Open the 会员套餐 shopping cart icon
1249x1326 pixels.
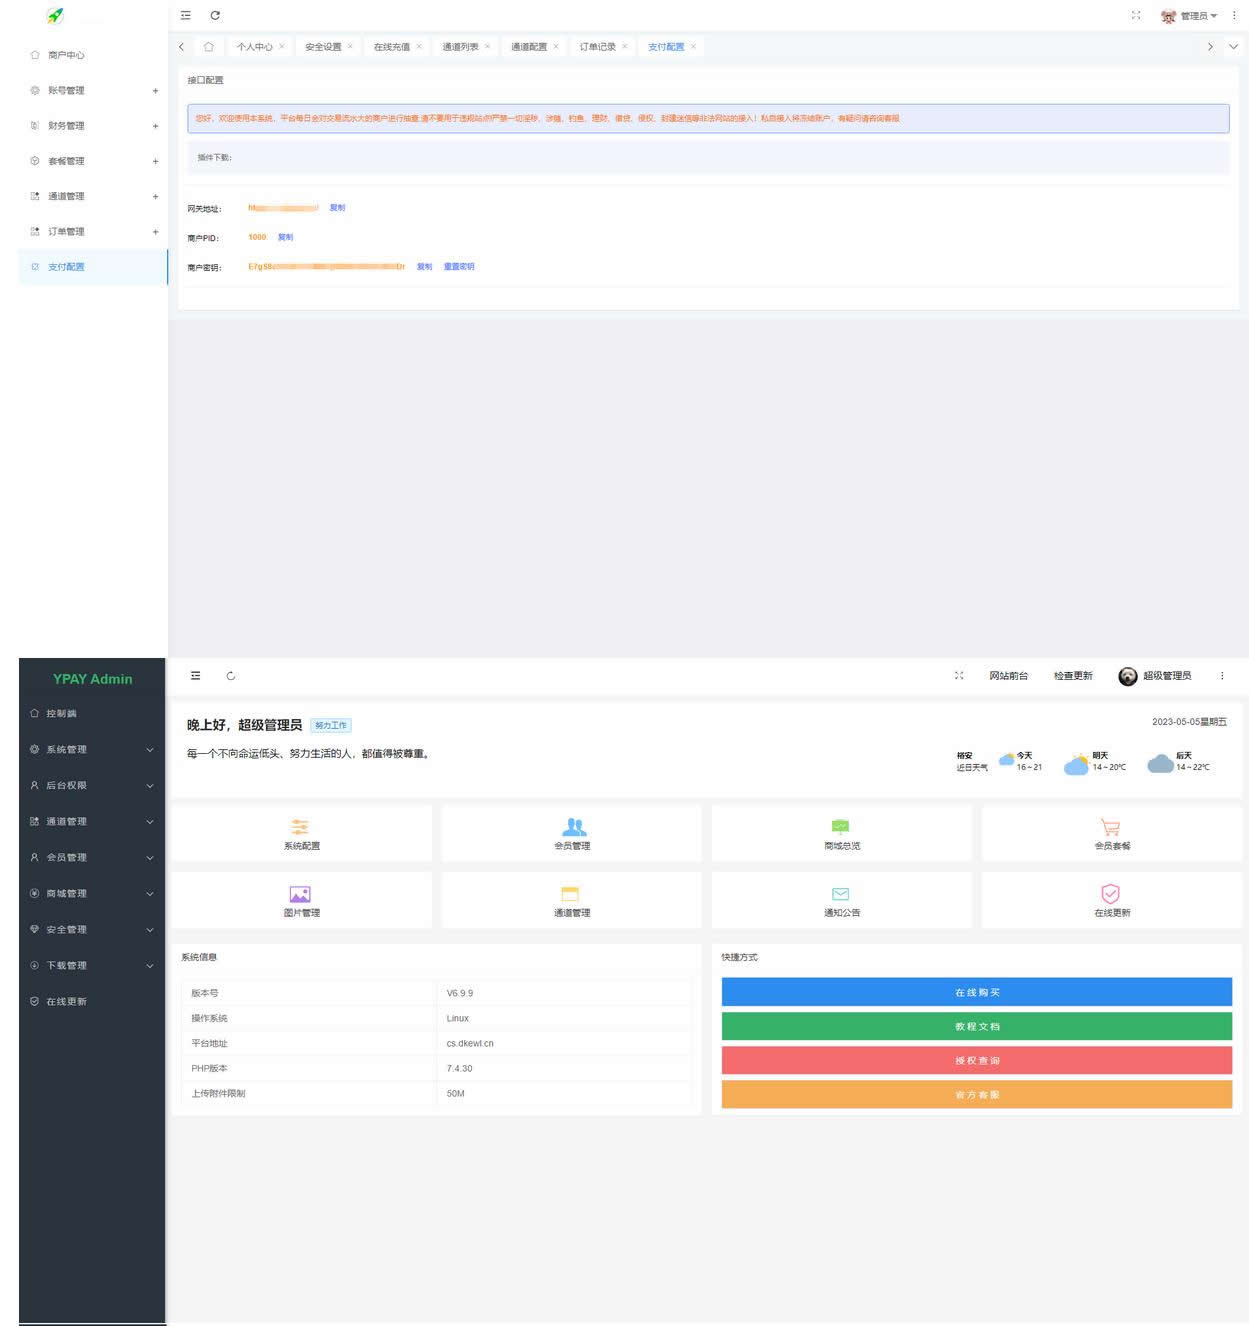(x=1110, y=827)
